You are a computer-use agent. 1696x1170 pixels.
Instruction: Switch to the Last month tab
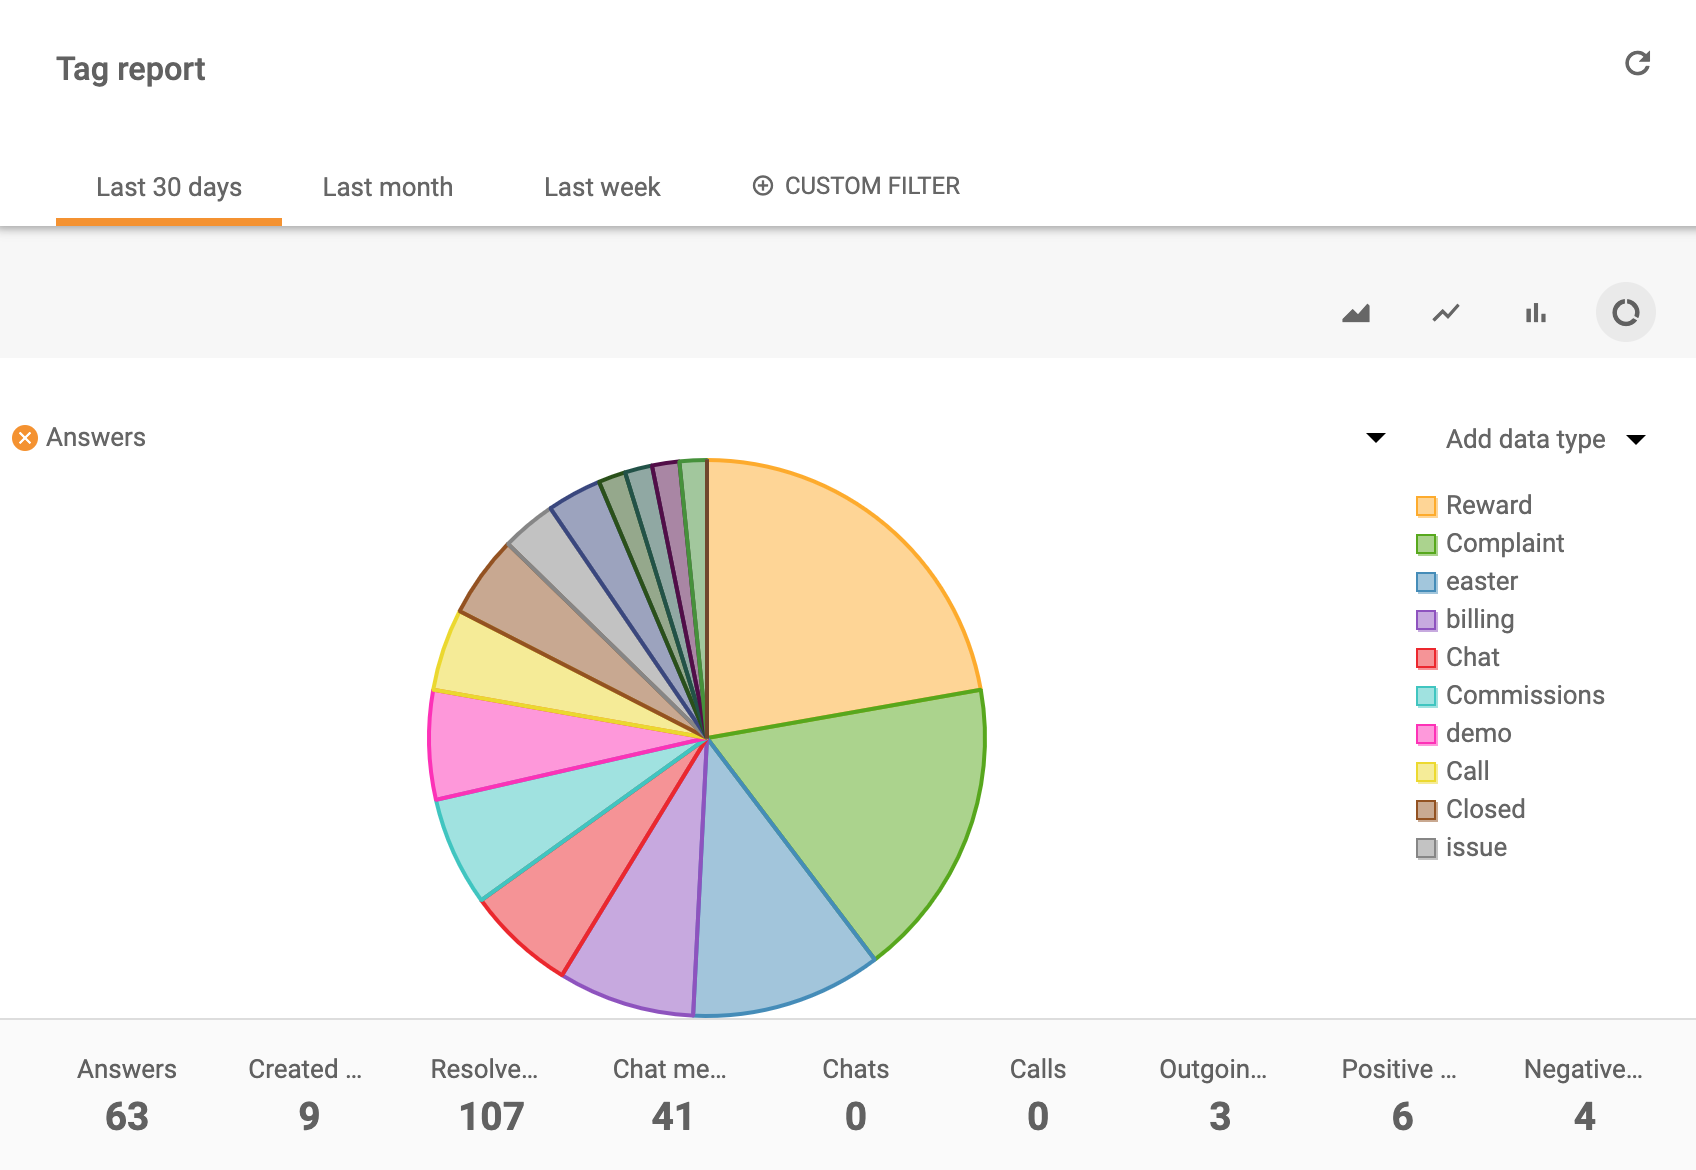tap(388, 186)
